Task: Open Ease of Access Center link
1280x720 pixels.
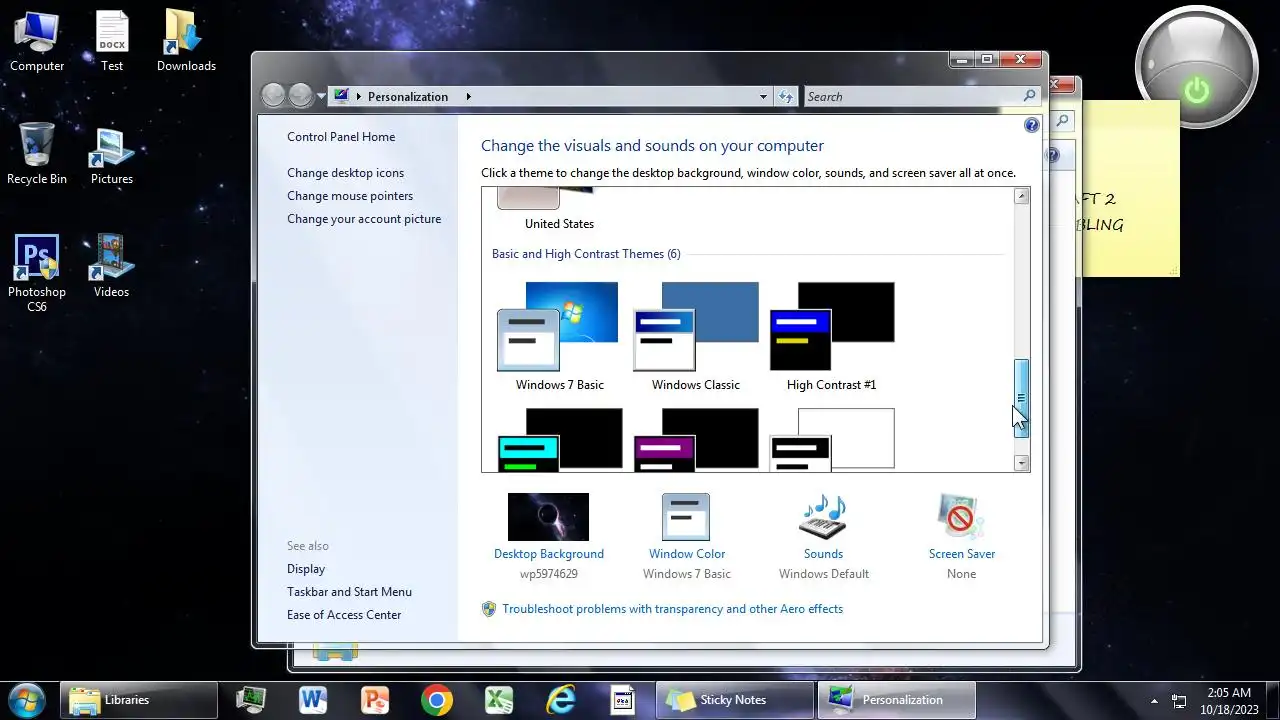Action: (x=344, y=615)
